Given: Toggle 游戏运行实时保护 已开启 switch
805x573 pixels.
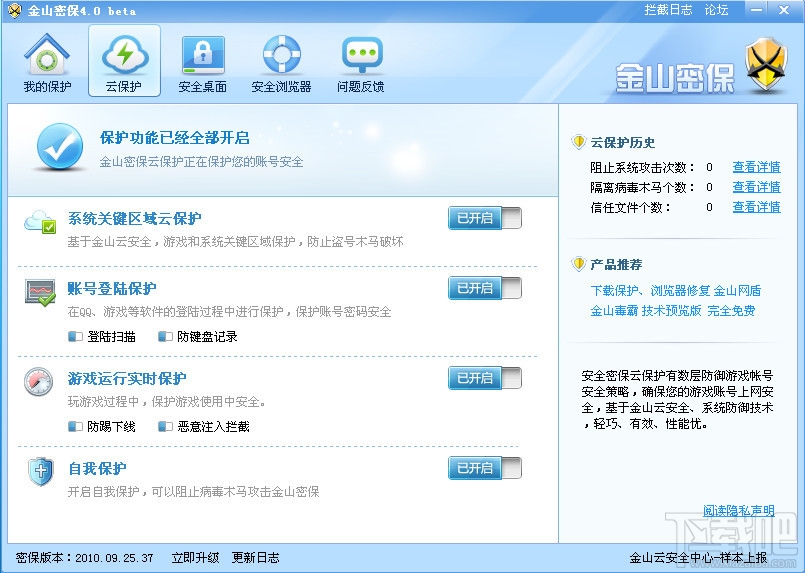Looking at the screenshot, I should pos(485,378).
